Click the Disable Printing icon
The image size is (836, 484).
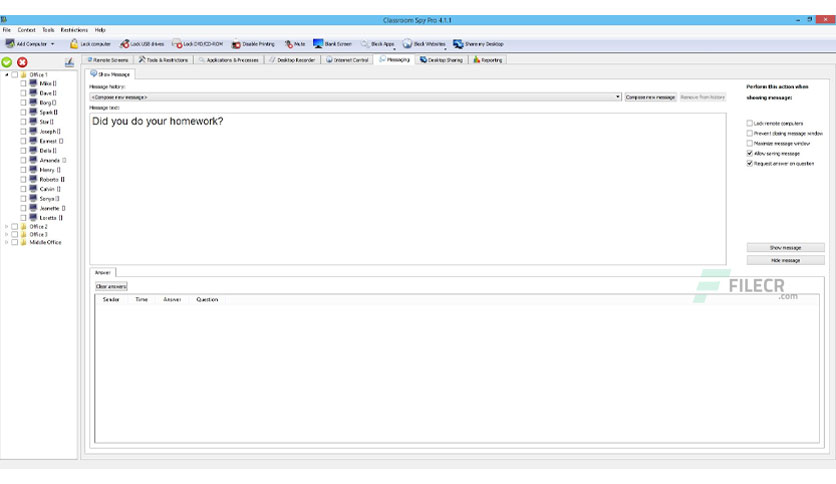[237, 44]
